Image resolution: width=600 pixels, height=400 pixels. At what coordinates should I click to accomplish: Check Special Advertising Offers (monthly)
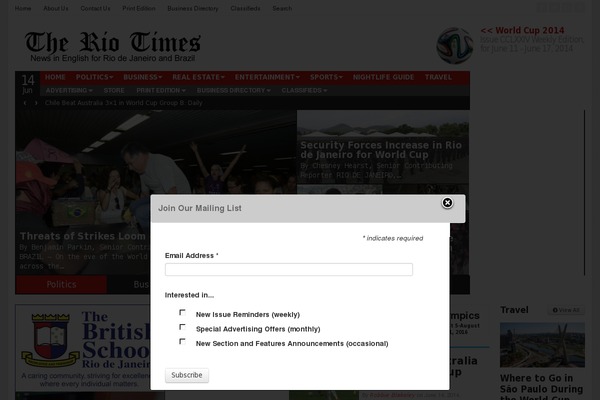tap(182, 327)
